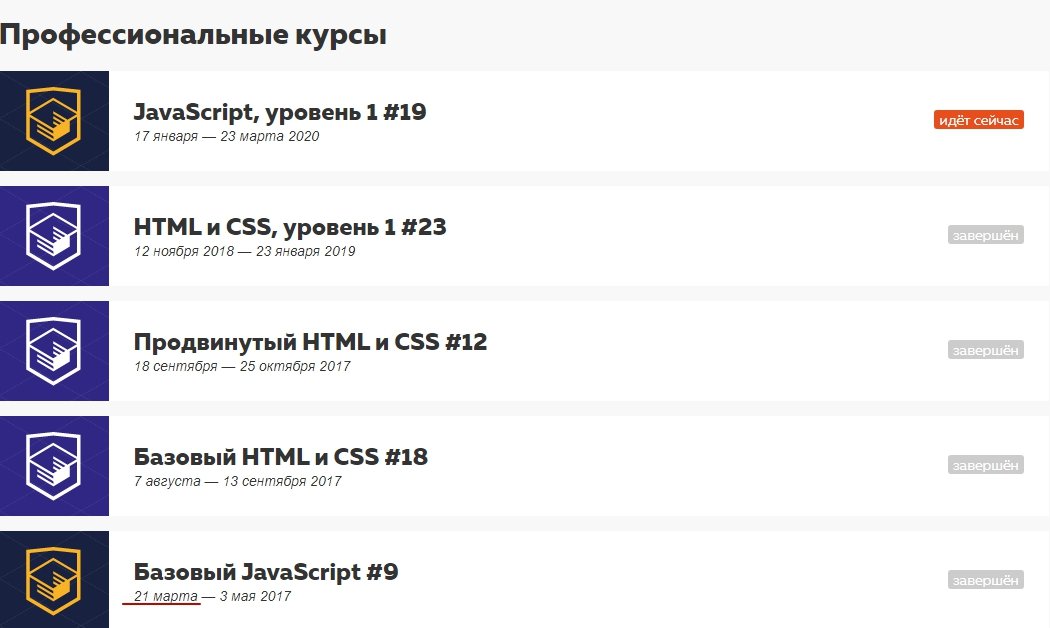Click the date range 17 января — 23 марта 2020
The image size is (1050, 628).
coord(226,136)
